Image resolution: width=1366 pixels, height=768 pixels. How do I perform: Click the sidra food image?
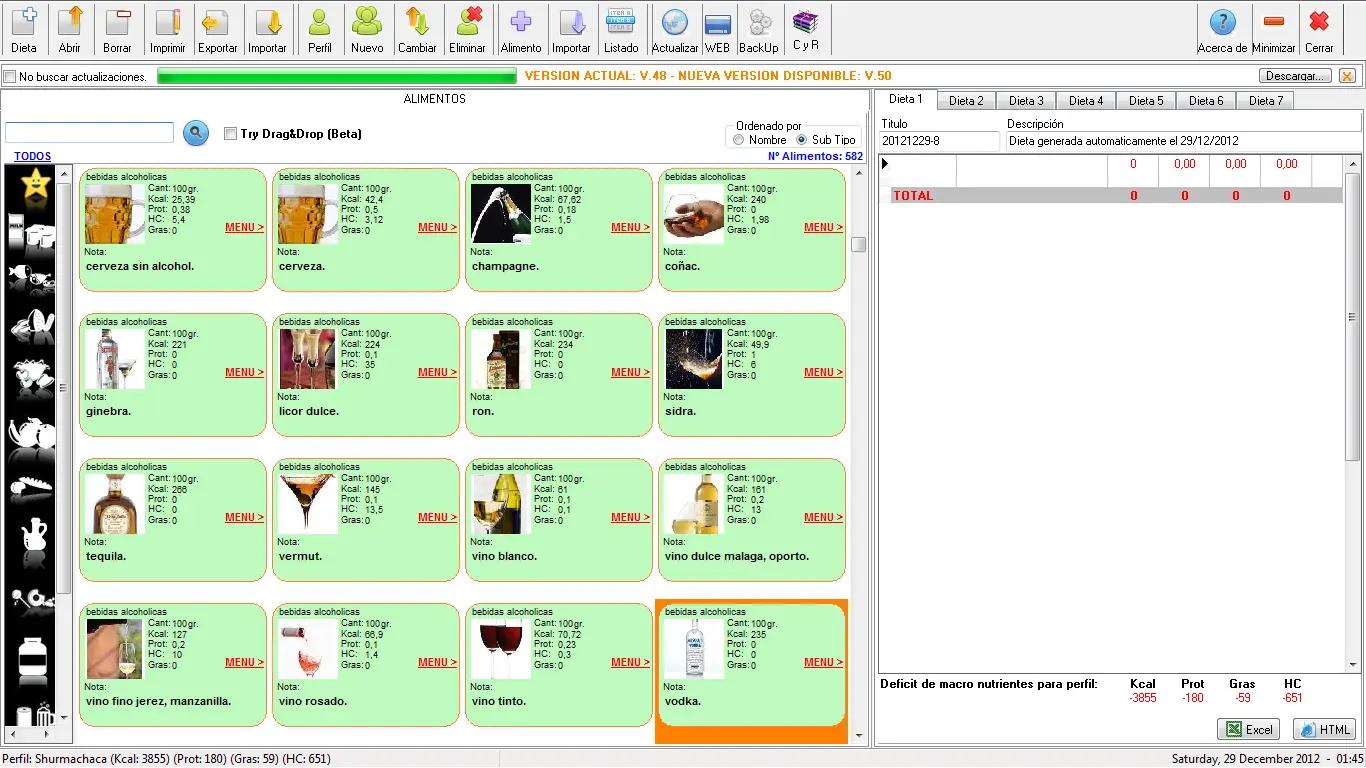tap(694, 359)
